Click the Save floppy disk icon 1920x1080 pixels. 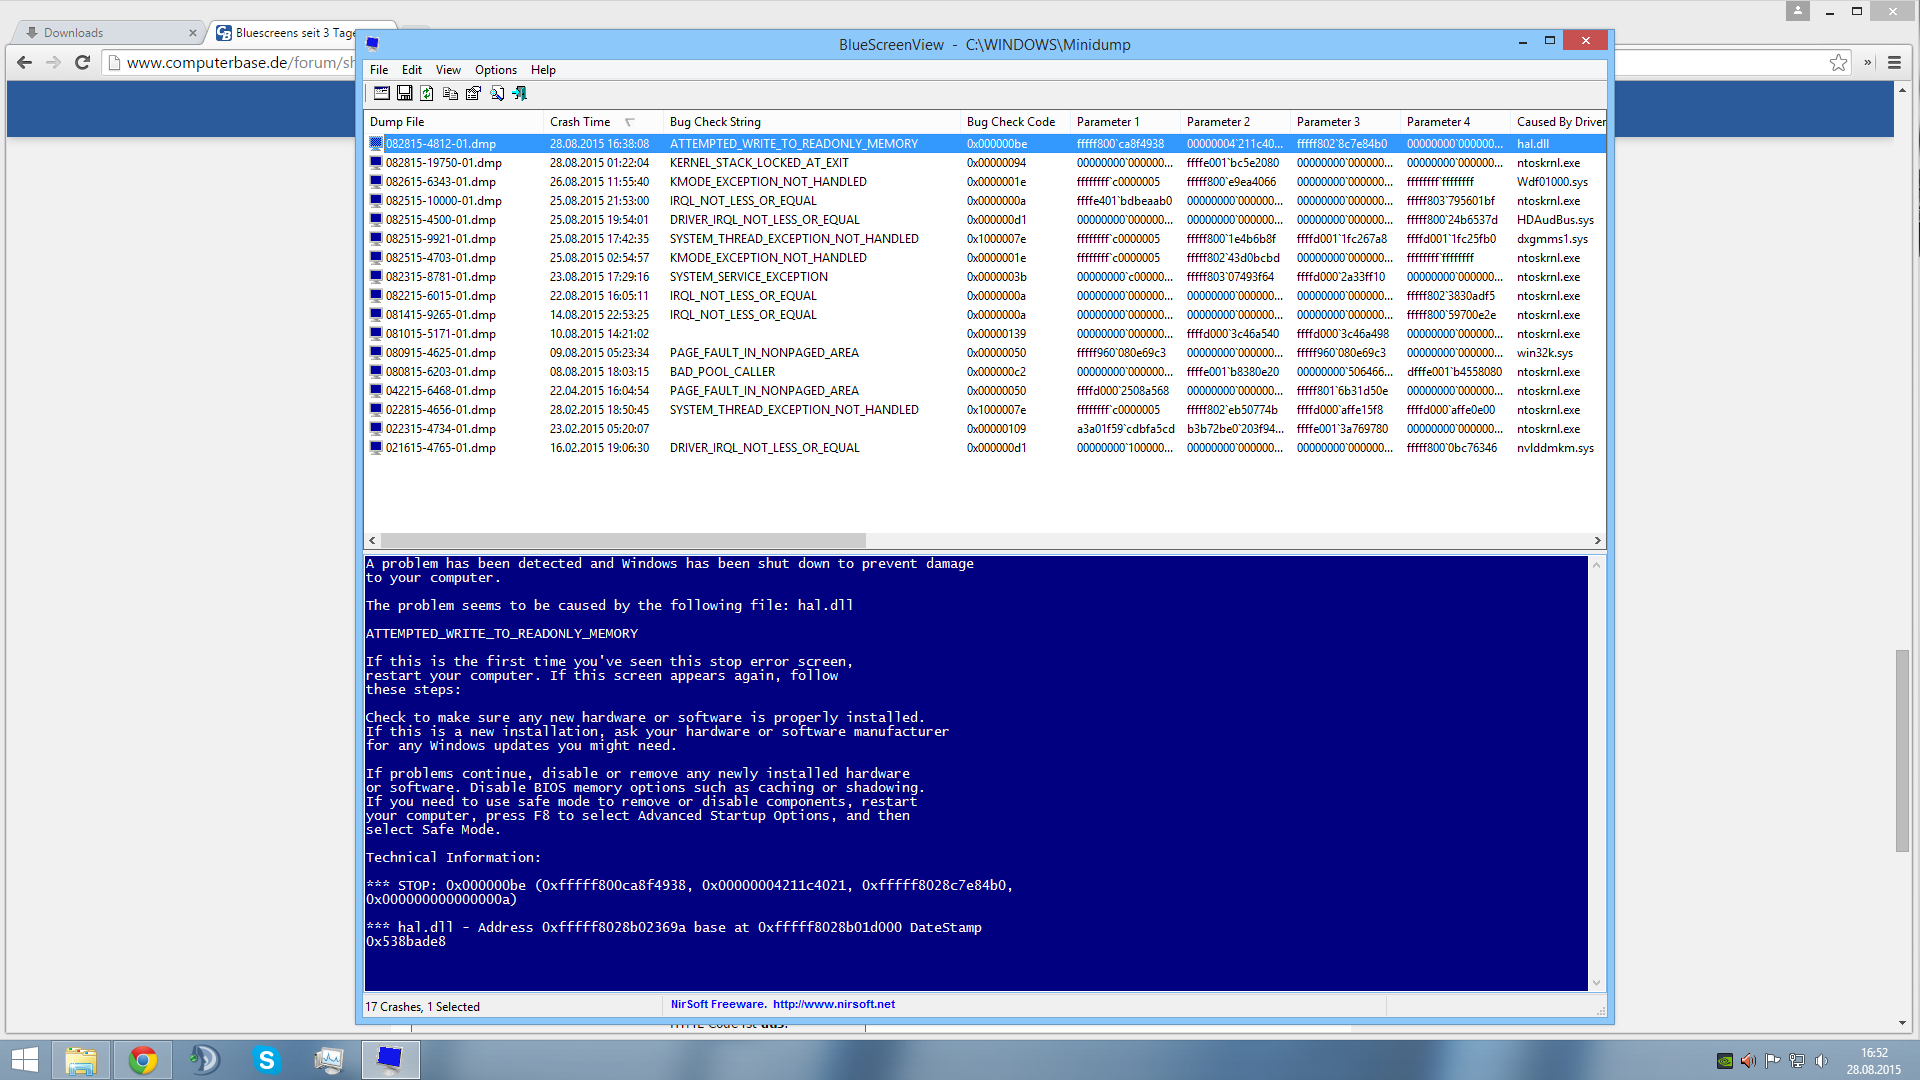(404, 93)
